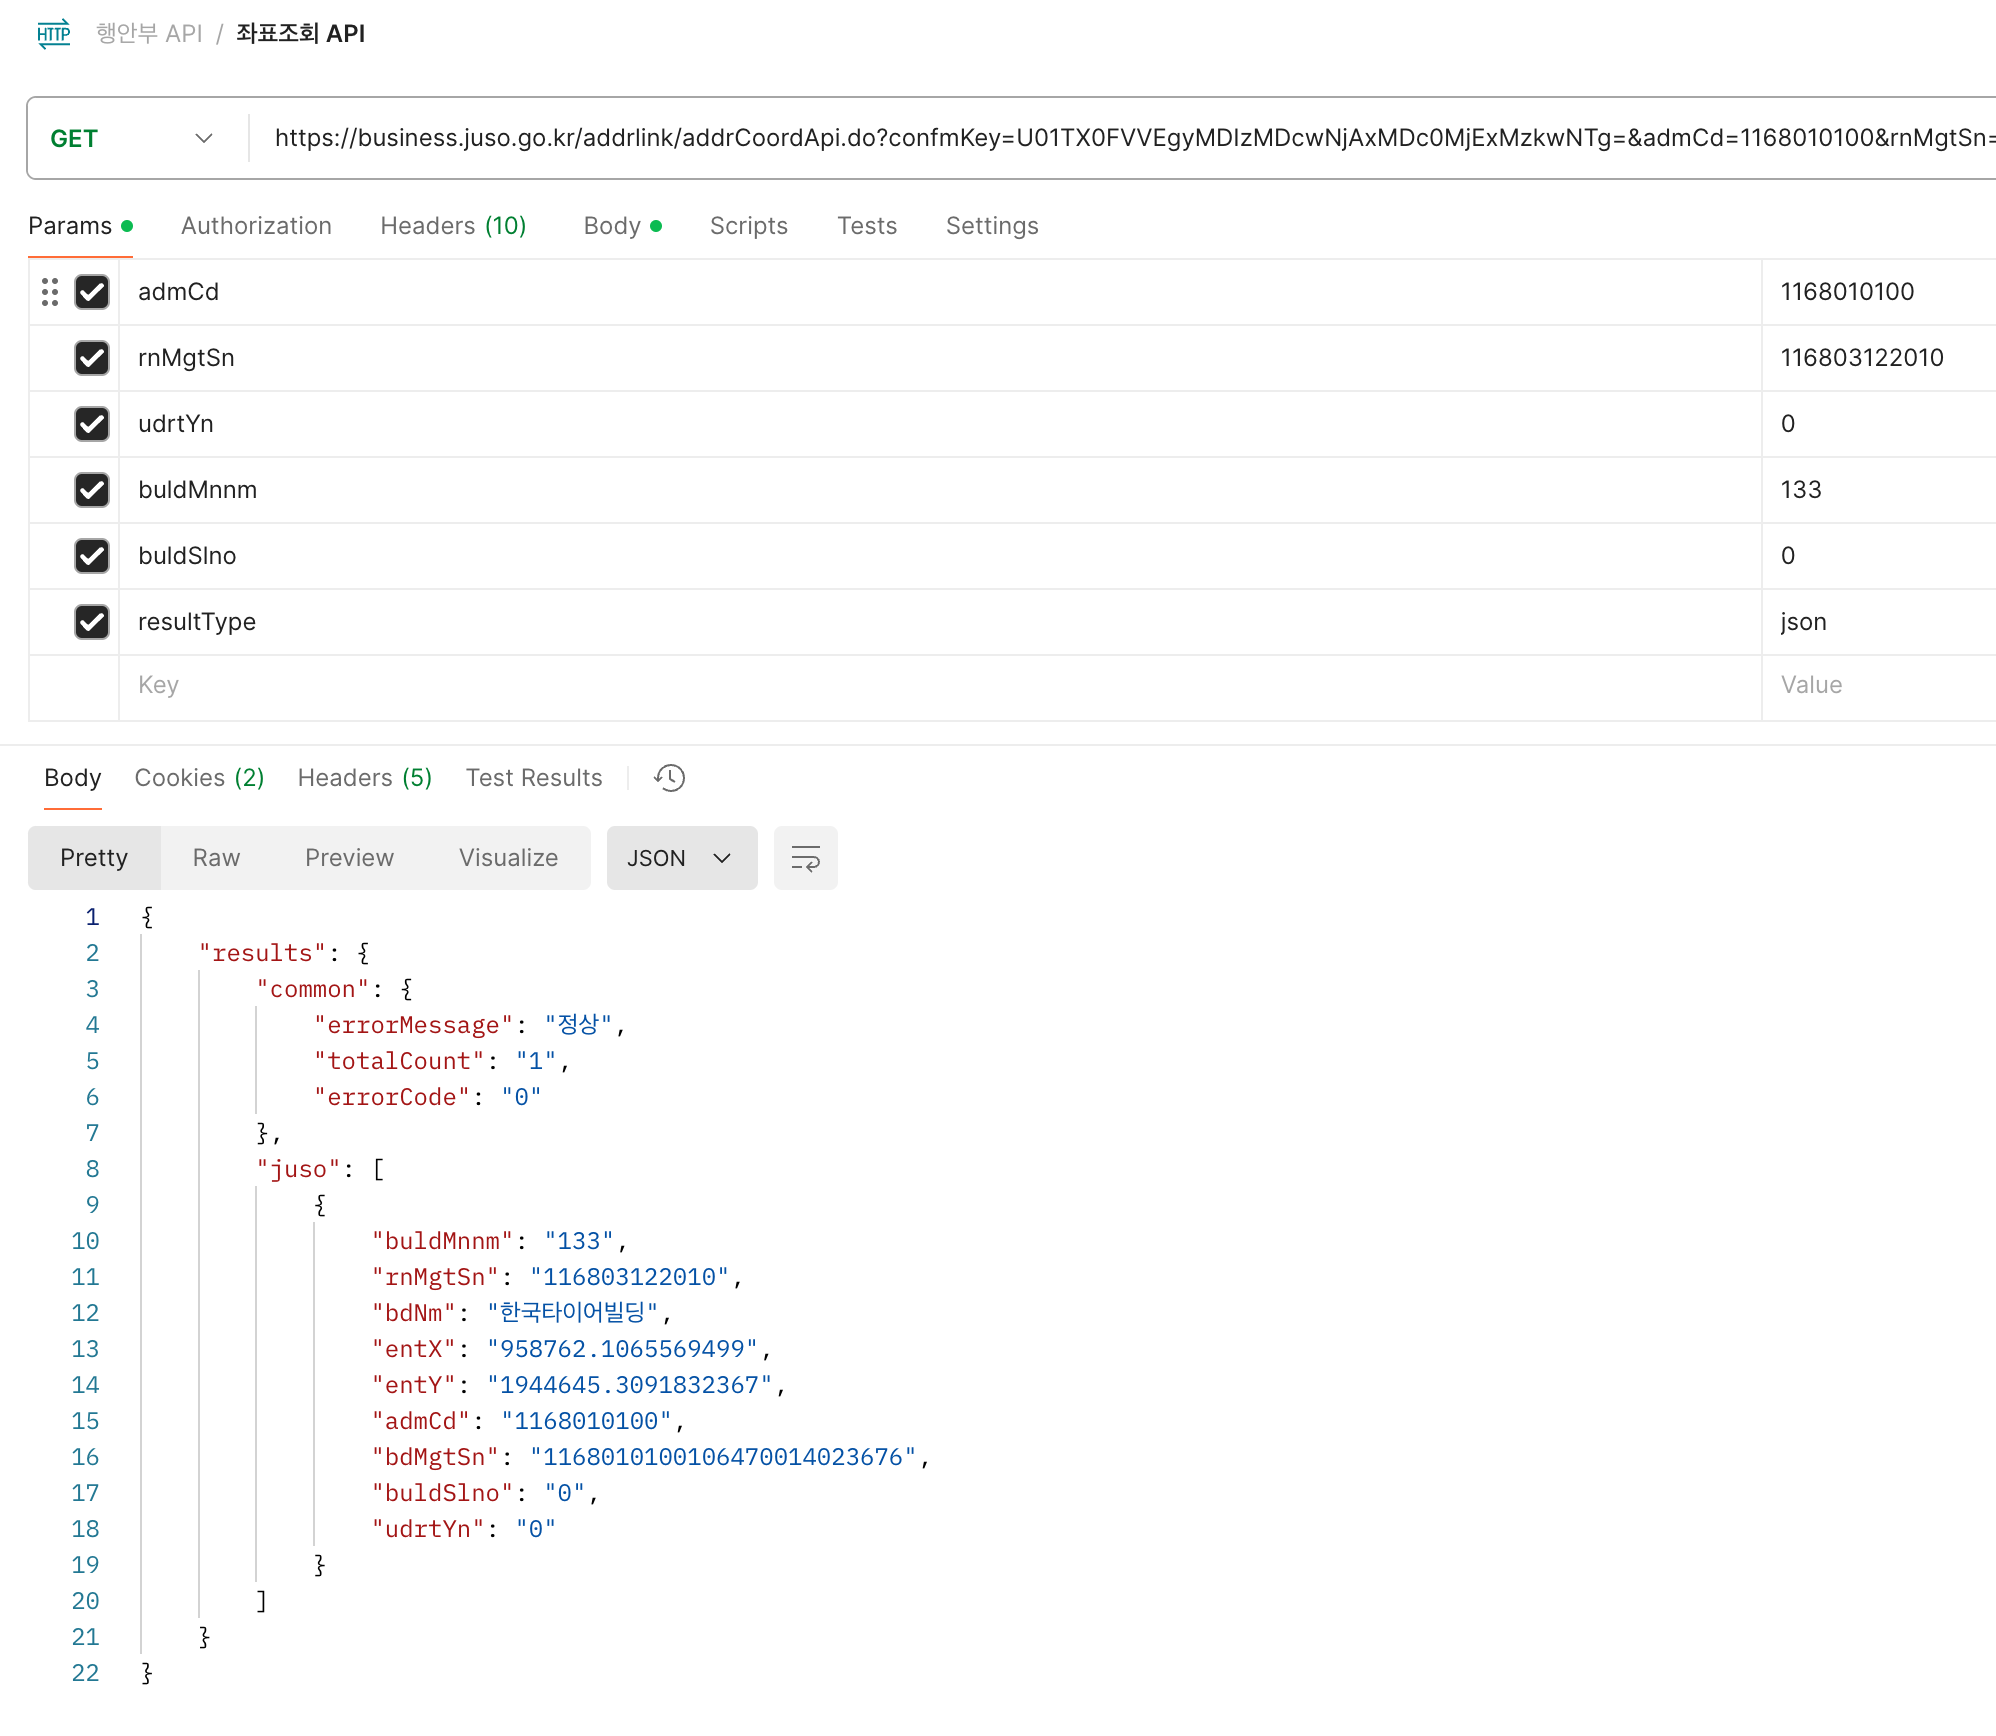Click the Key input field in Params
1996x1736 pixels.
click(x=935, y=686)
